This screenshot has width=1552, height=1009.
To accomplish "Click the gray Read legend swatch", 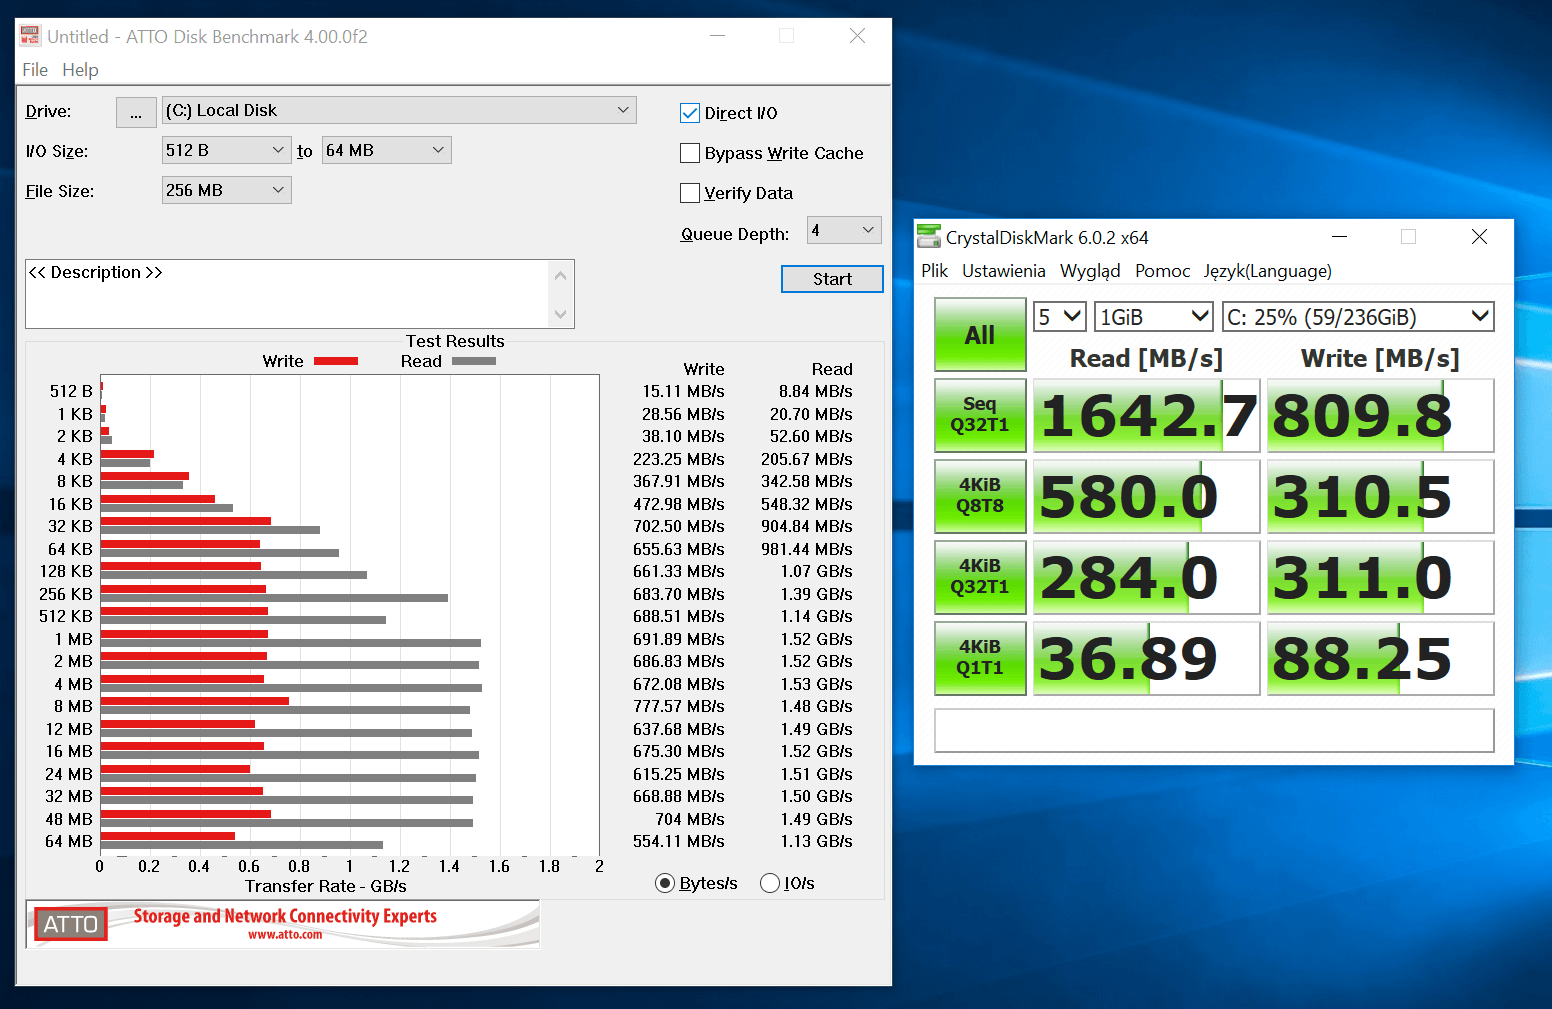I will tap(474, 361).
